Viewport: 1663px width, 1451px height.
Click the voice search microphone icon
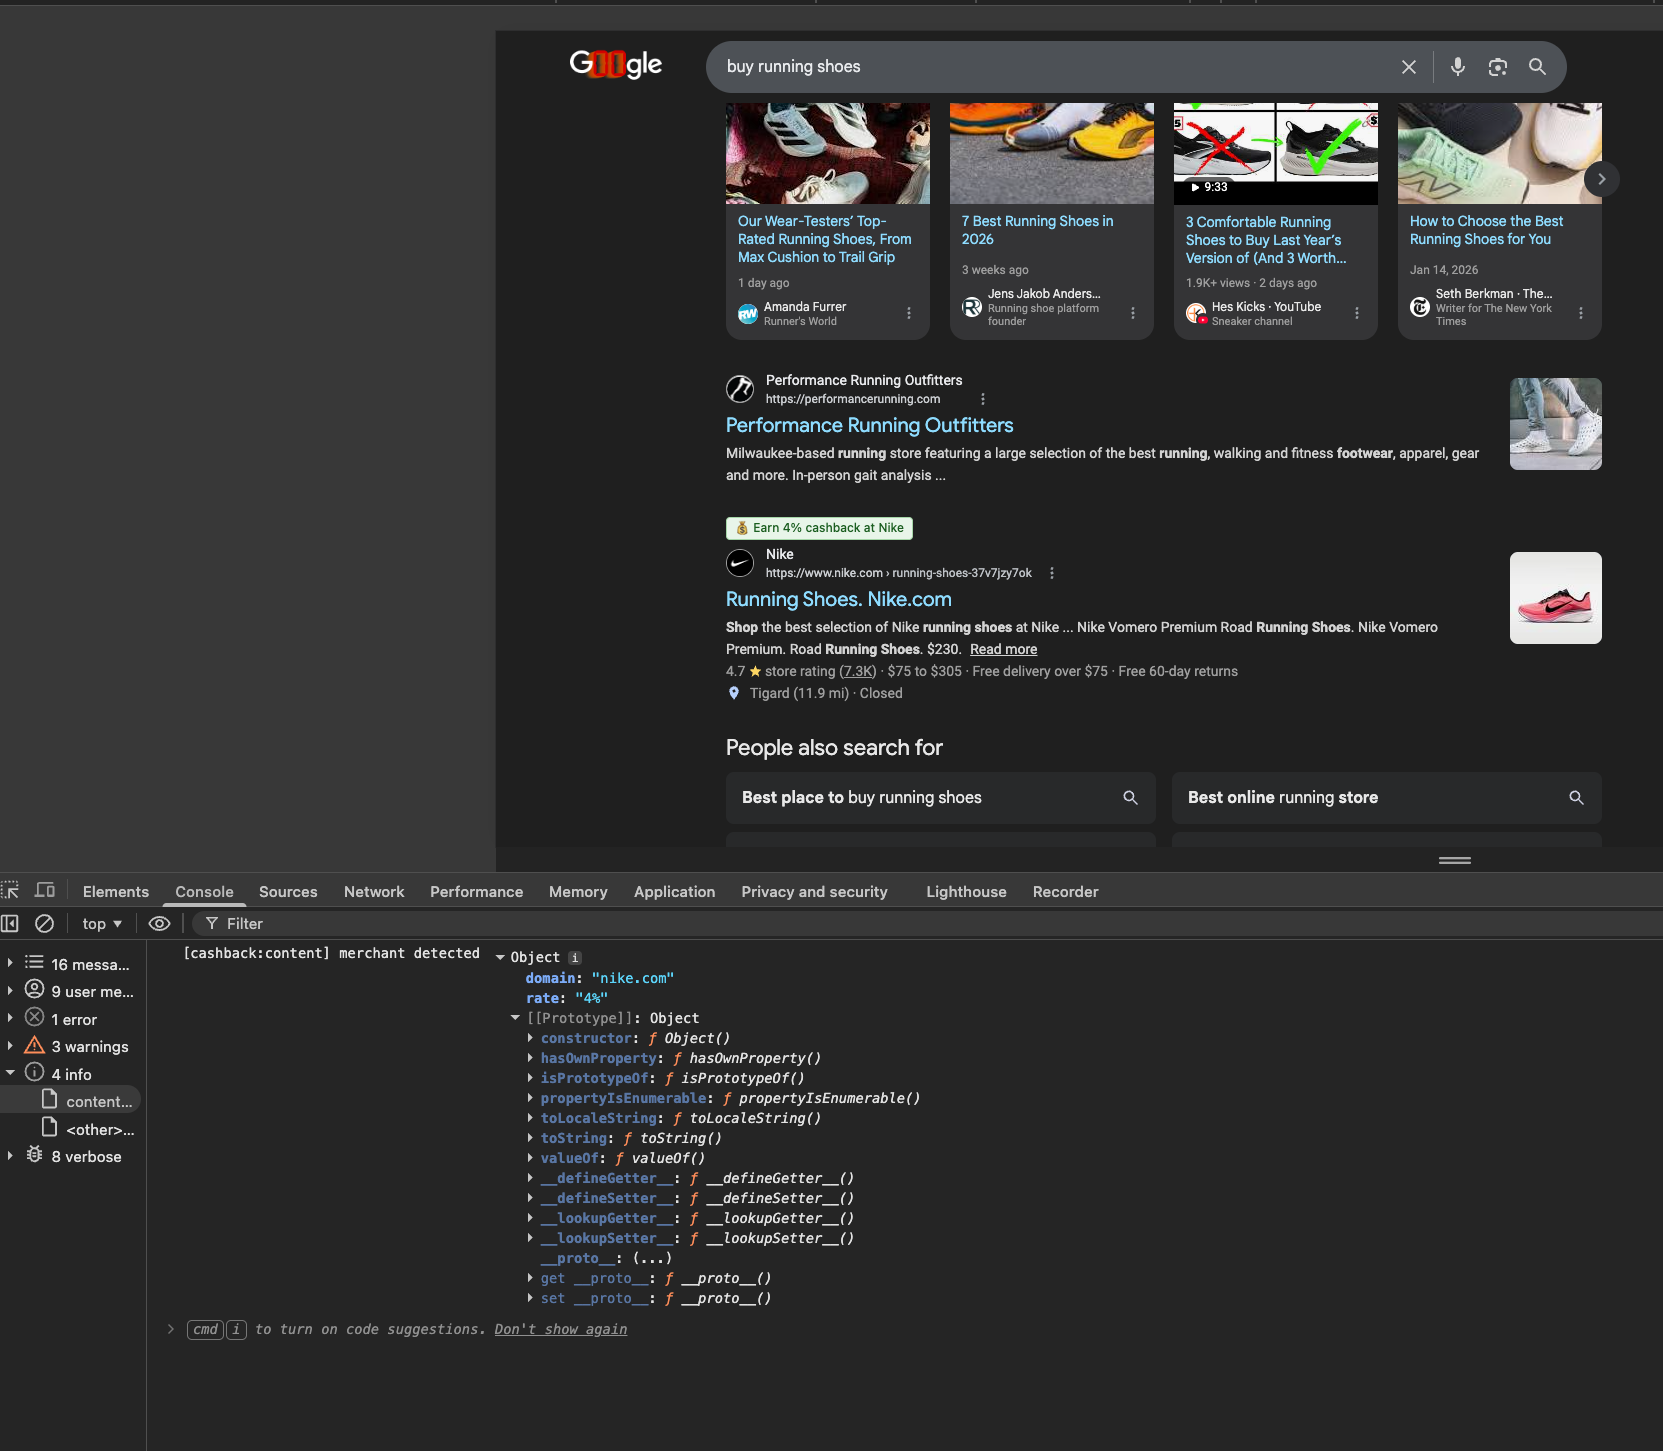pyautogui.click(x=1457, y=67)
